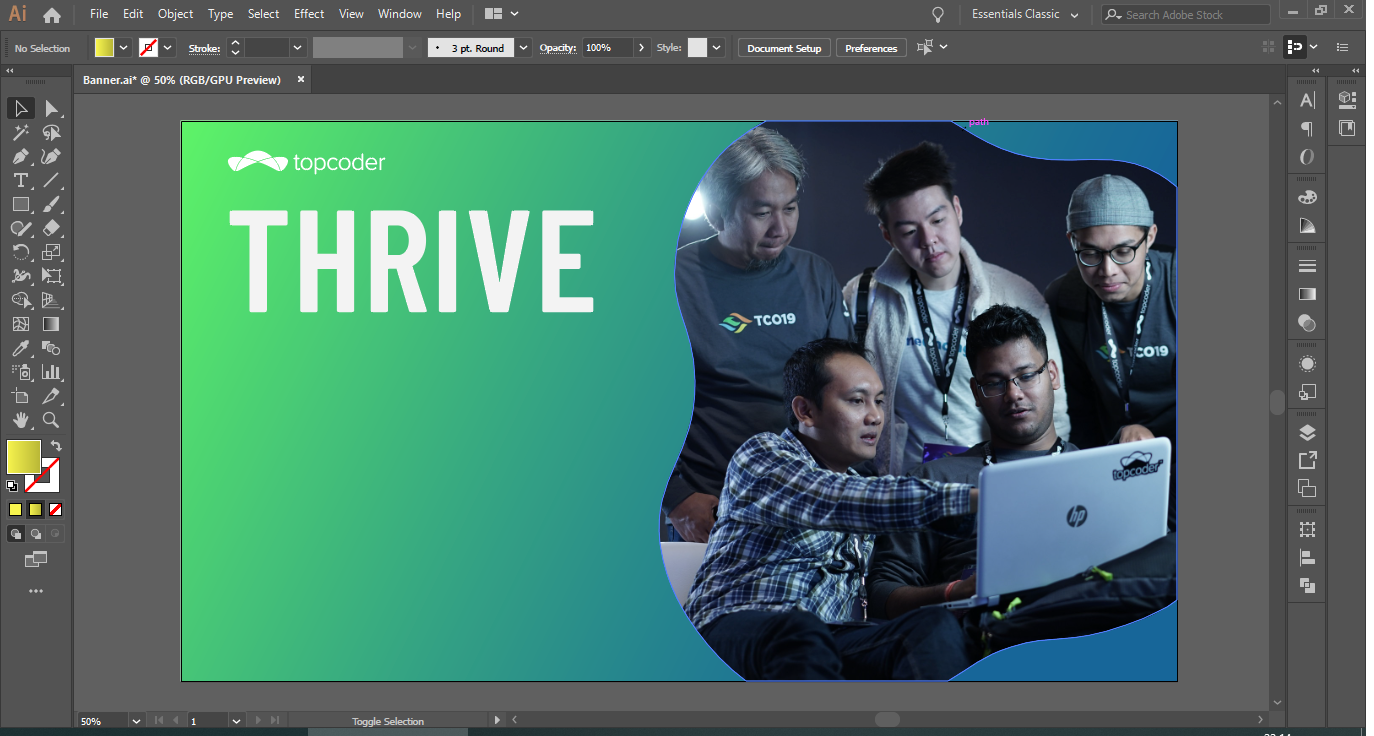Pick the Lasso tool
Image resolution: width=1374 pixels, height=736 pixels.
pyautogui.click(x=52, y=132)
